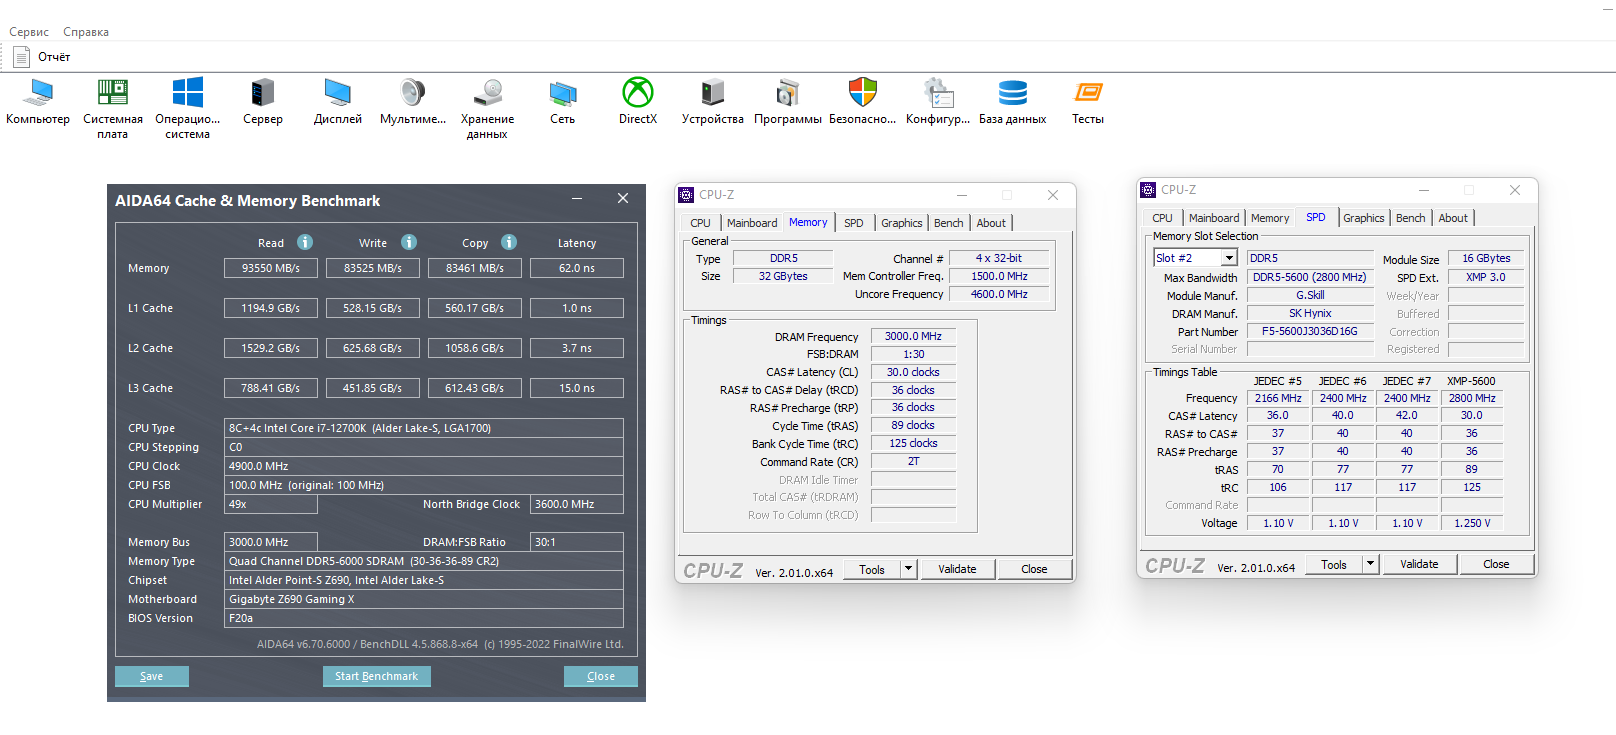Screen dimensions: 1616x735
Task: Click the info icon next to Read
Action: (x=305, y=242)
